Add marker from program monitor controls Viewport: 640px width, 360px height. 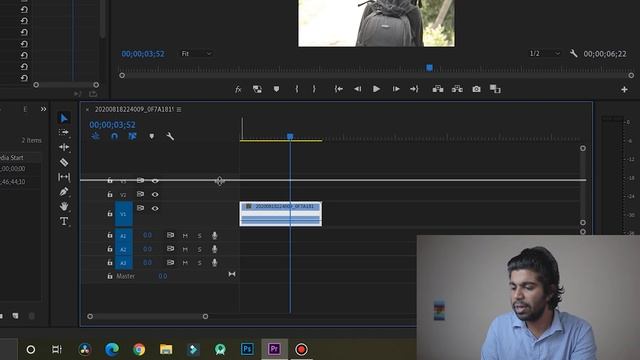point(276,89)
